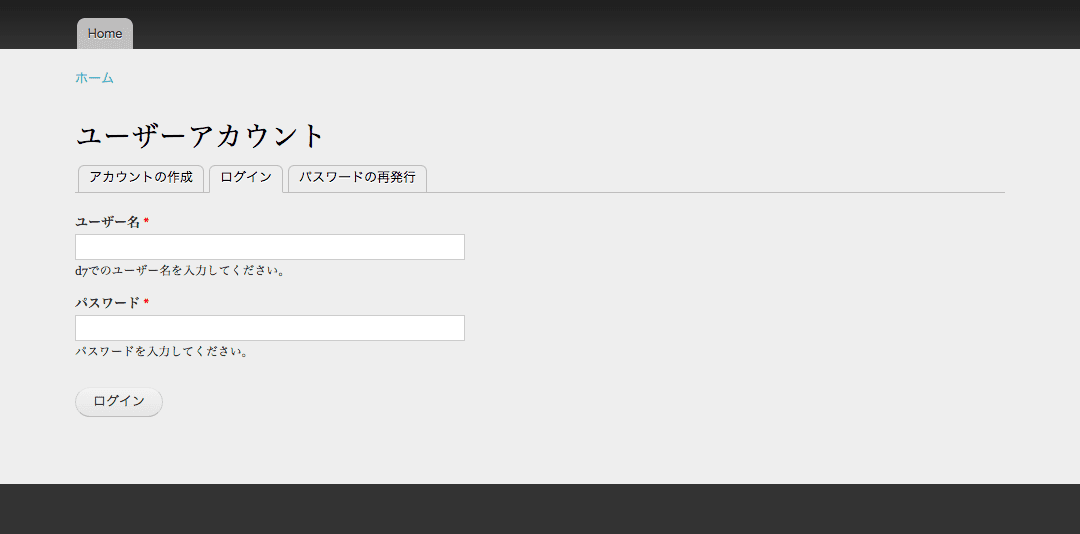
Task: Focus the パスワード input field
Action: 270,328
